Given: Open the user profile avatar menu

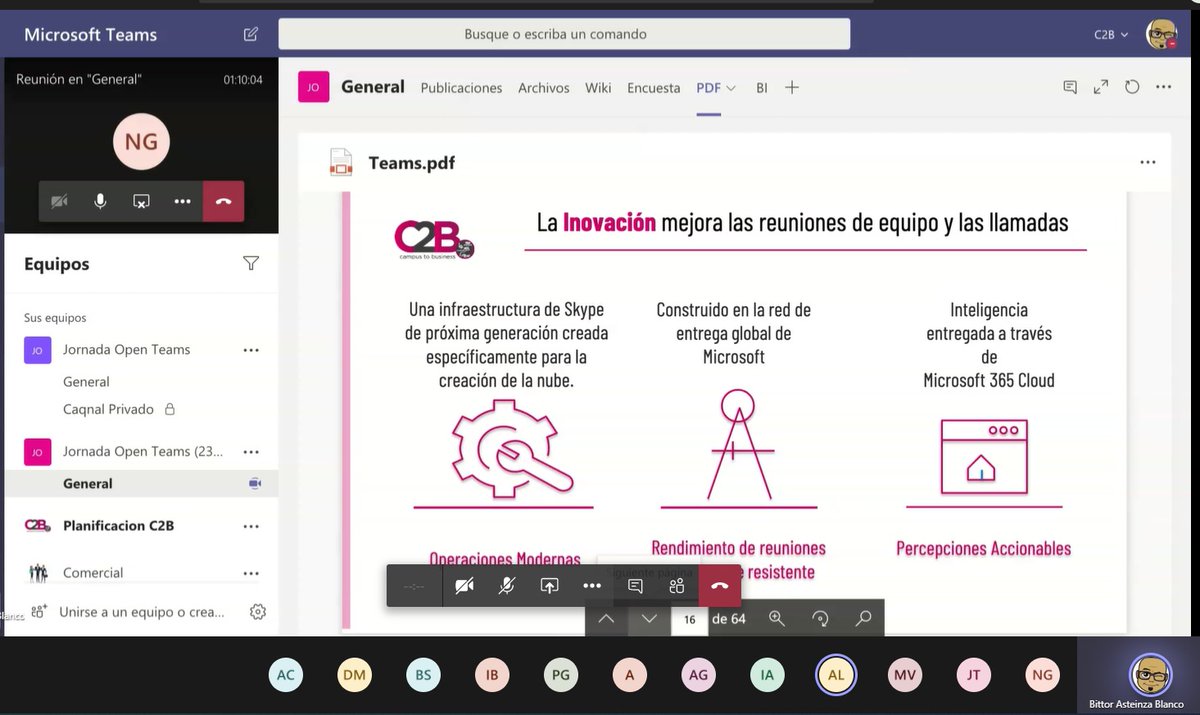Looking at the screenshot, I should coord(1161,34).
